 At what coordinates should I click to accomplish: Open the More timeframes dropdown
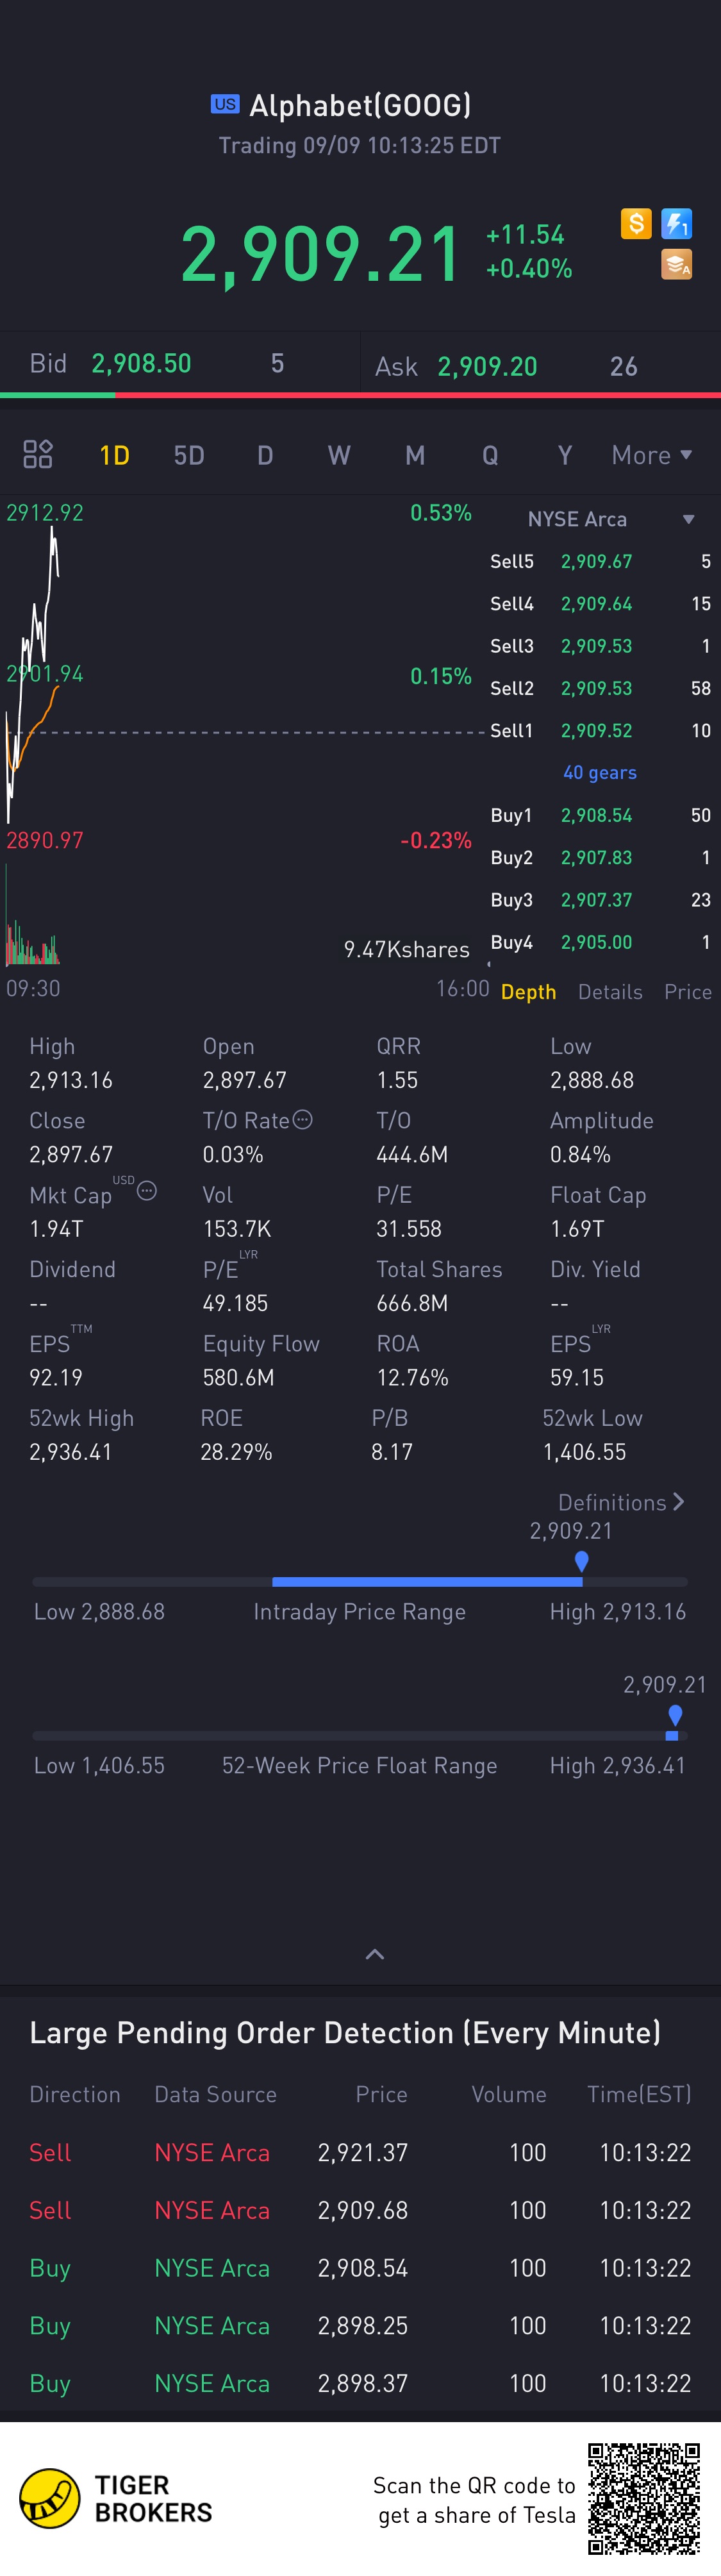coord(651,456)
